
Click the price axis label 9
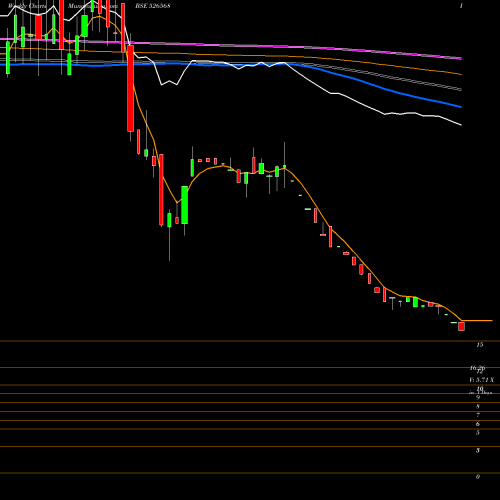pyautogui.click(x=478, y=397)
